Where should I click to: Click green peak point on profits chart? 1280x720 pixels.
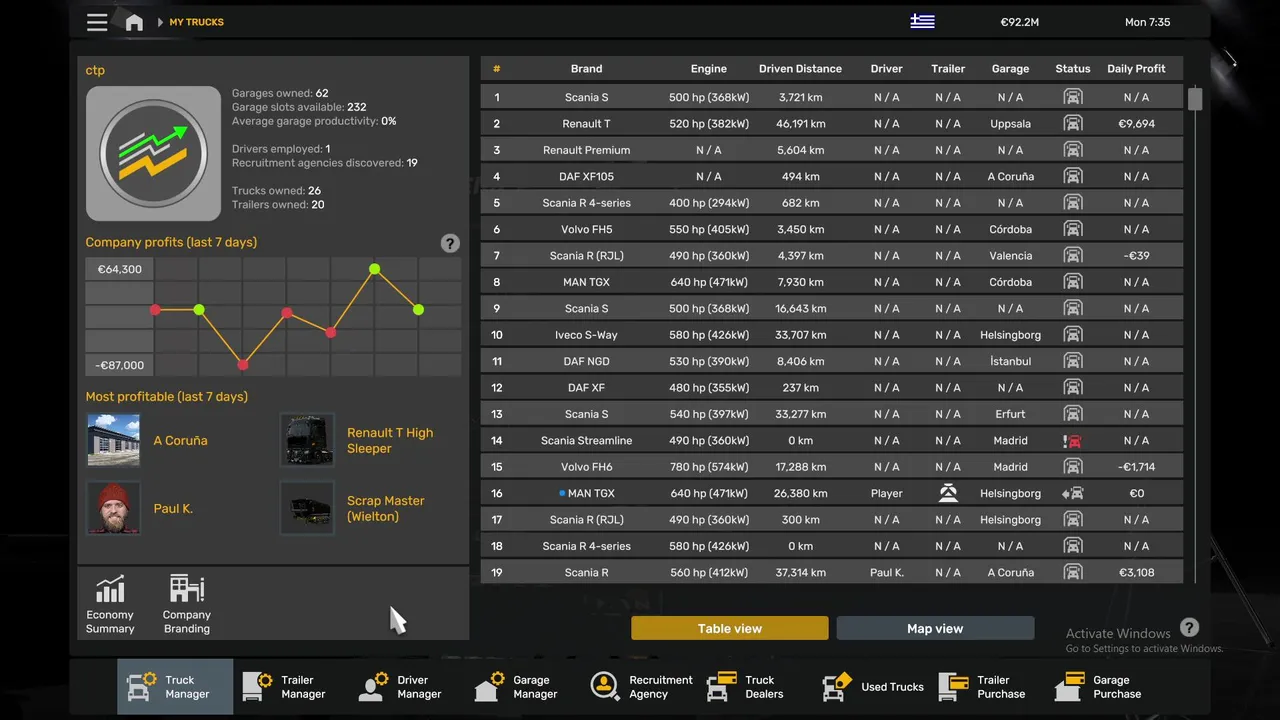(x=375, y=269)
